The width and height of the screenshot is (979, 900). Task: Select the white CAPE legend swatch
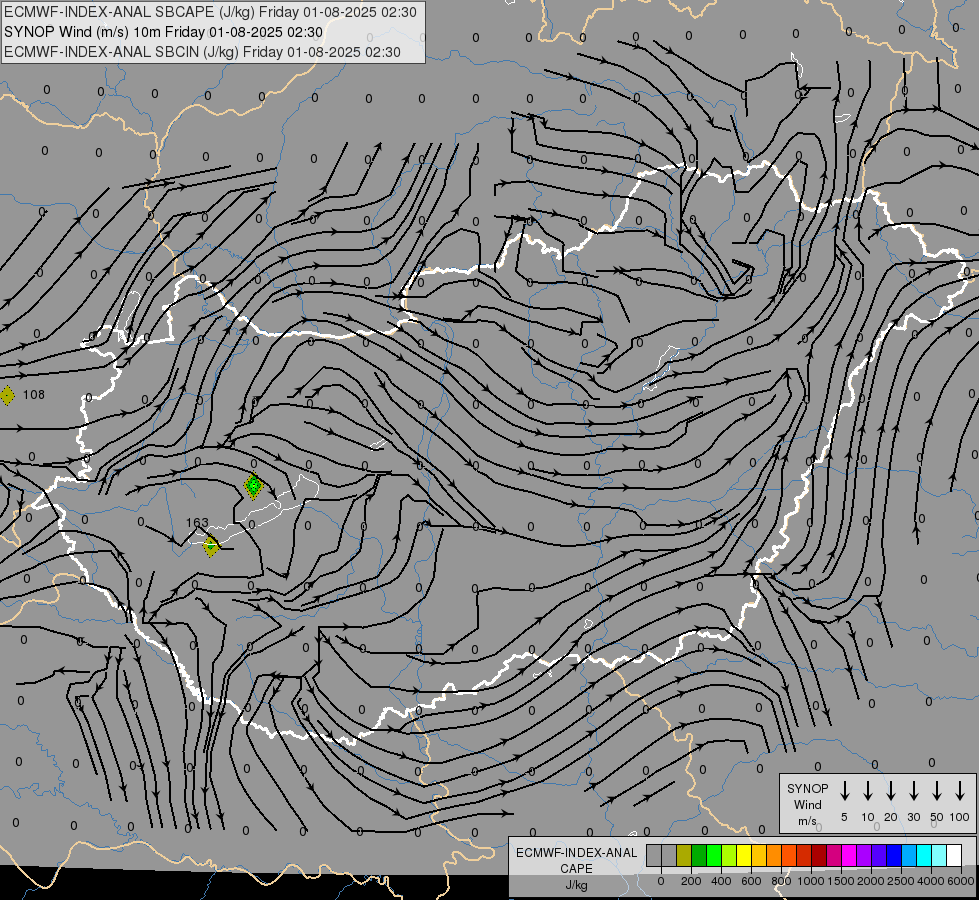[x=954, y=856]
